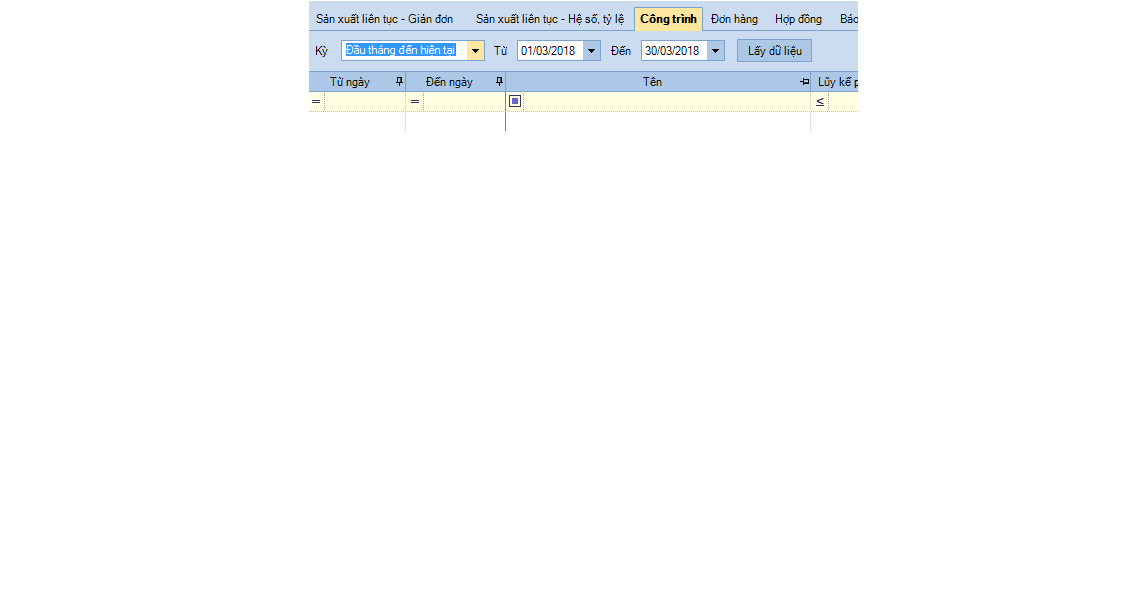The height and width of the screenshot is (614, 1138).
Task: Open the Hợp đồng tab
Action: click(798, 19)
